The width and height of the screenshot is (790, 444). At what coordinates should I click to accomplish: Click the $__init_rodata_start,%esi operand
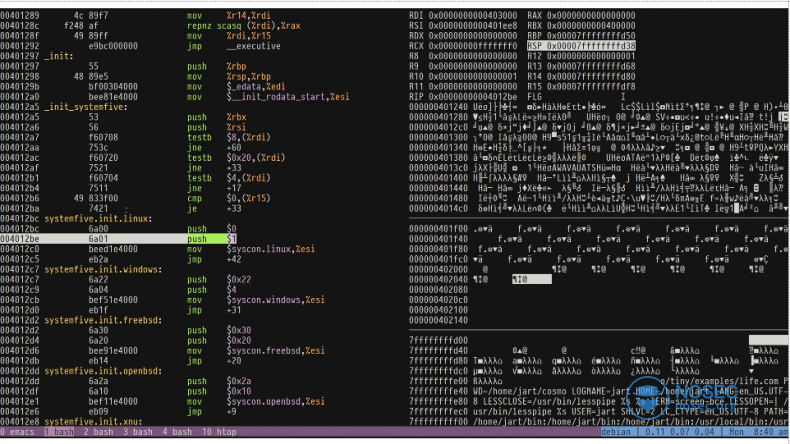288,97
